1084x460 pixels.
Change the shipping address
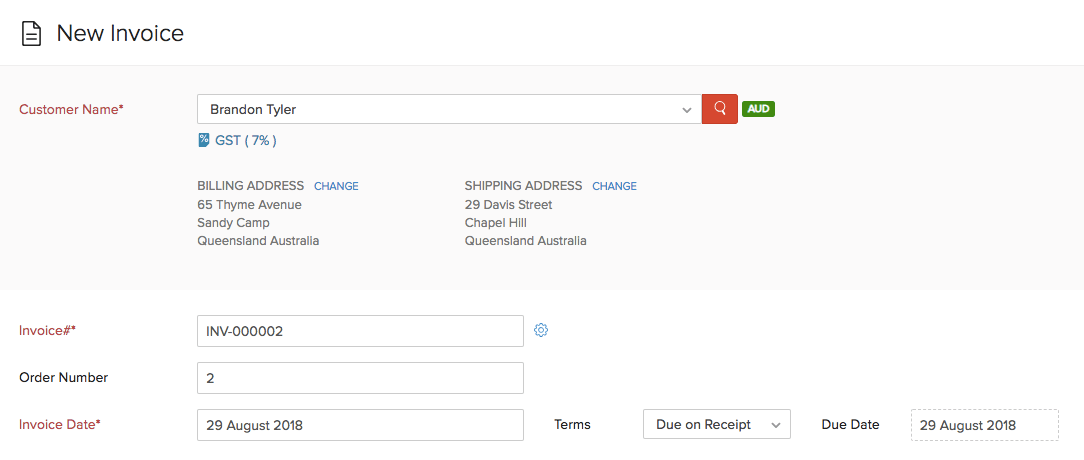(614, 186)
